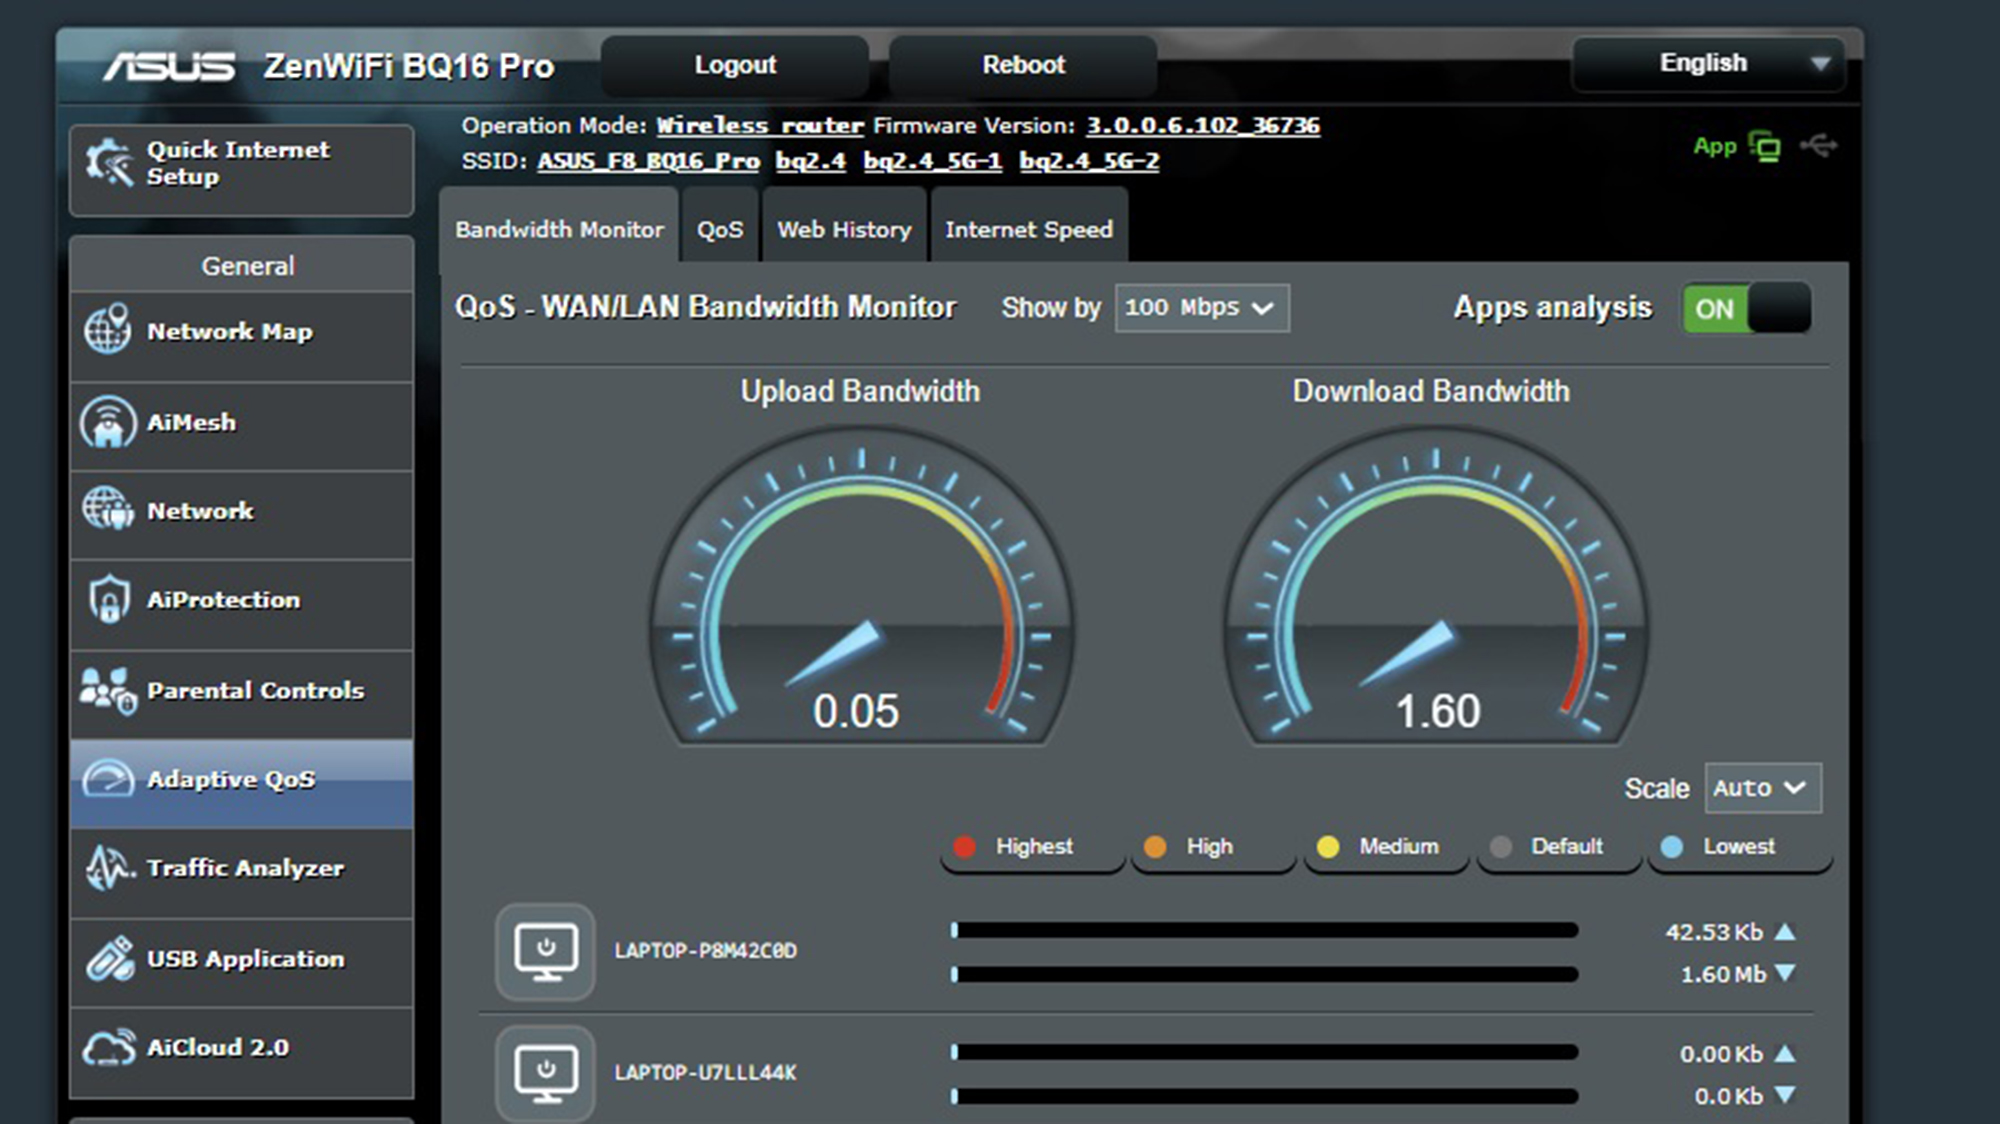Click the LAPTOP-P8M42C0D device name
This screenshot has width=2000, height=1124.
tap(705, 951)
